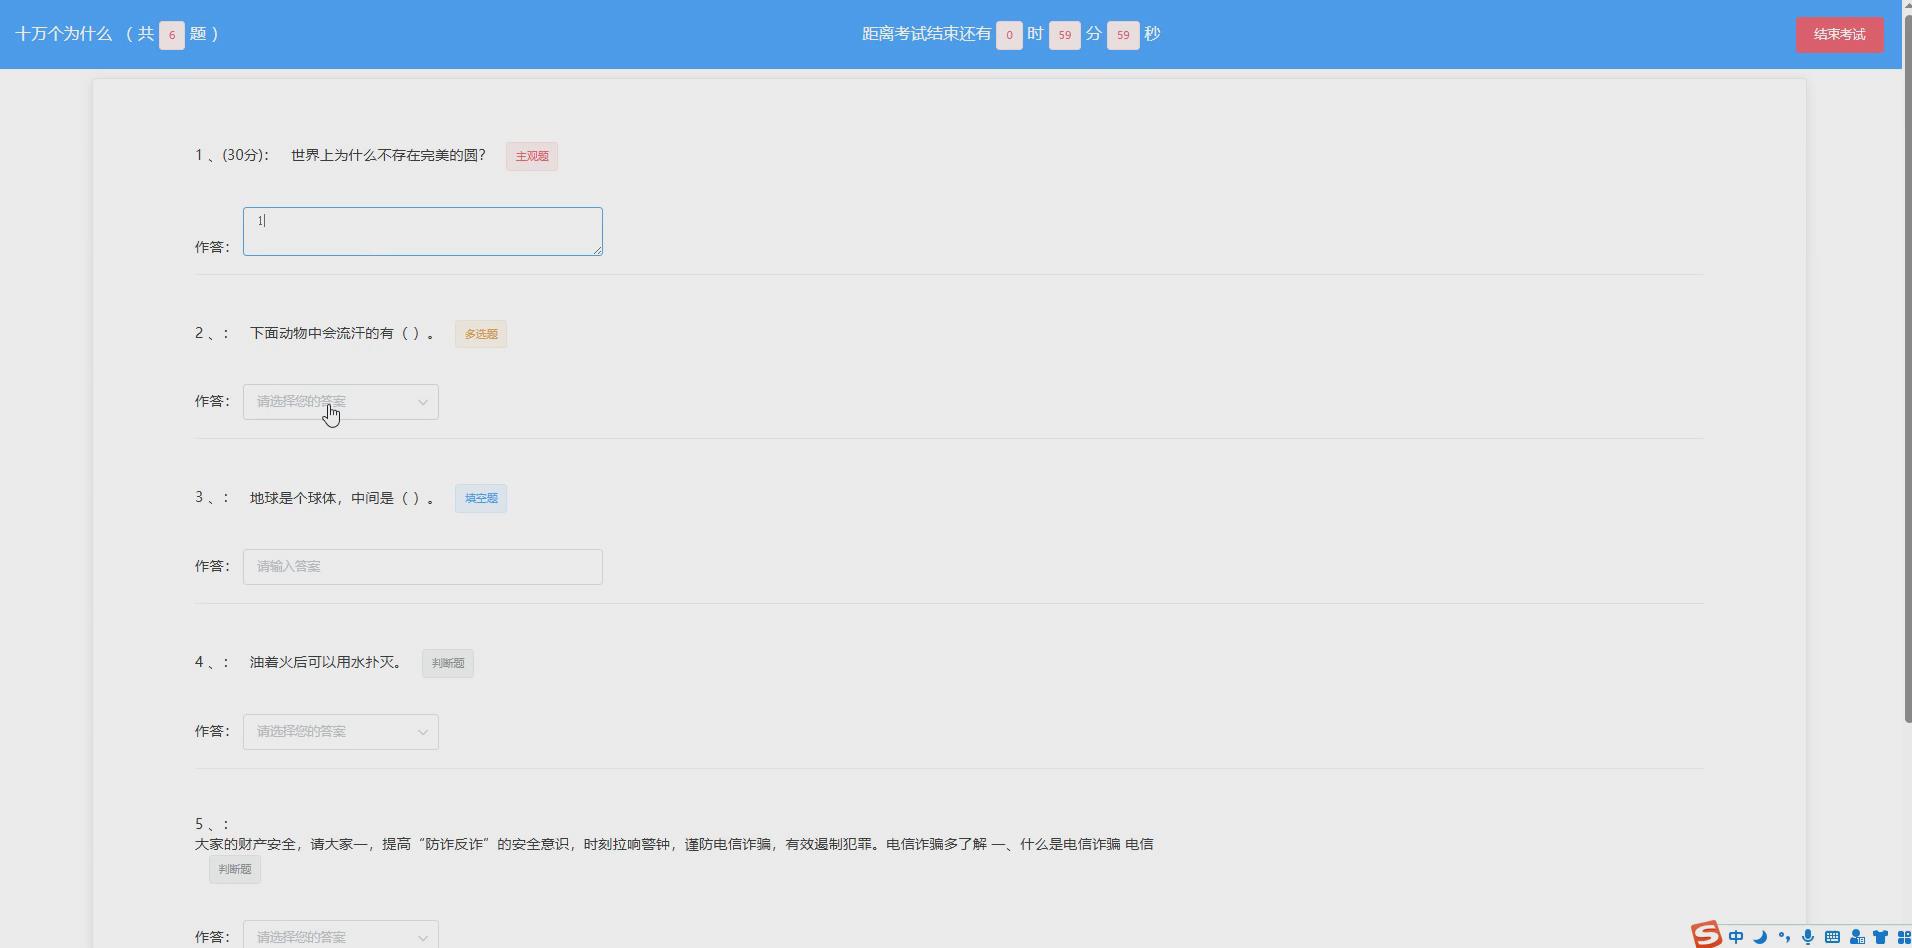The image size is (1912, 948).
Task: Open Sogou toolbox grid icon
Action: pos(1904,937)
